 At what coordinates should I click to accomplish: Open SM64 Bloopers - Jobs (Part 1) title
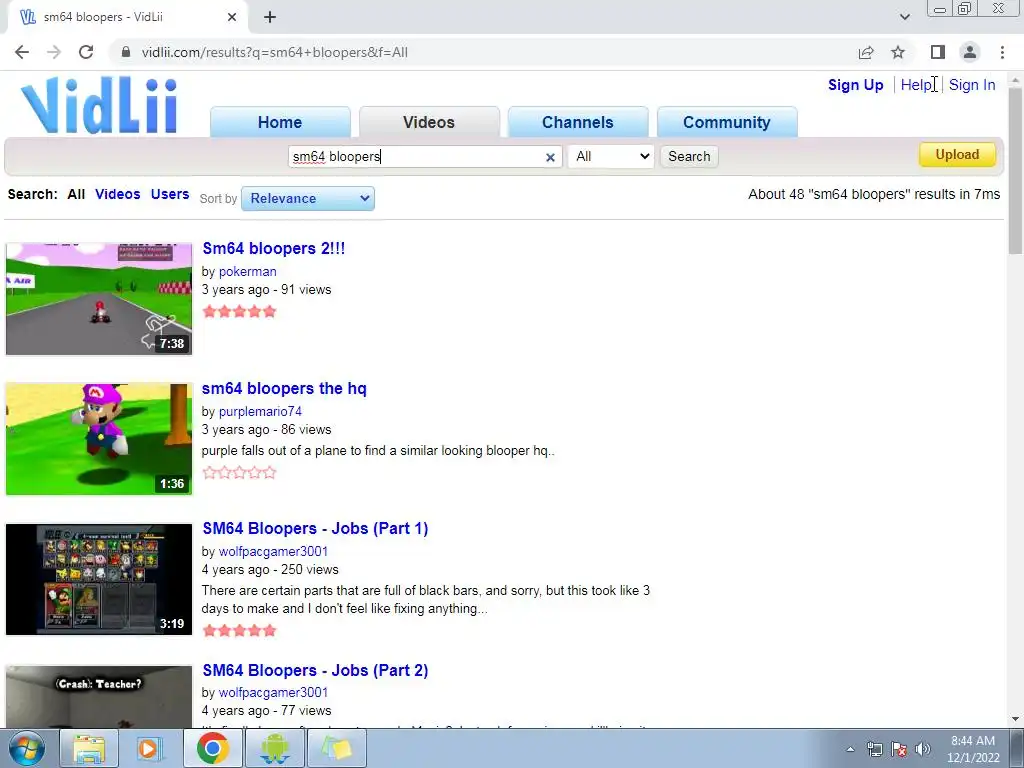315,528
